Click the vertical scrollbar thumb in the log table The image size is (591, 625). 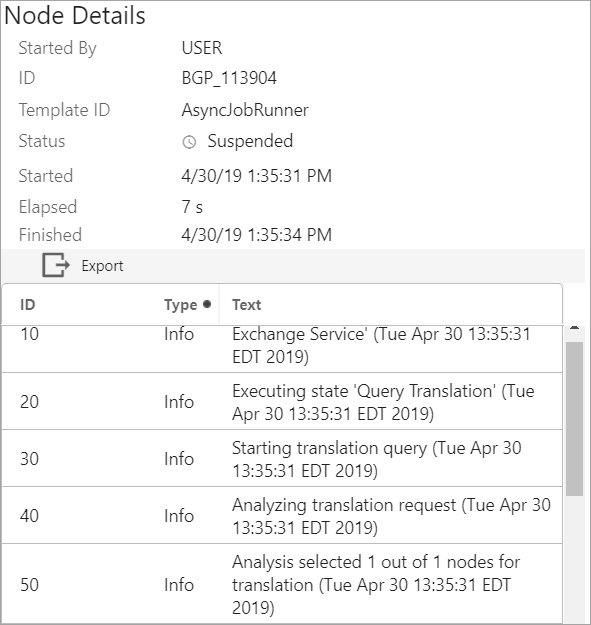[x=574, y=419]
